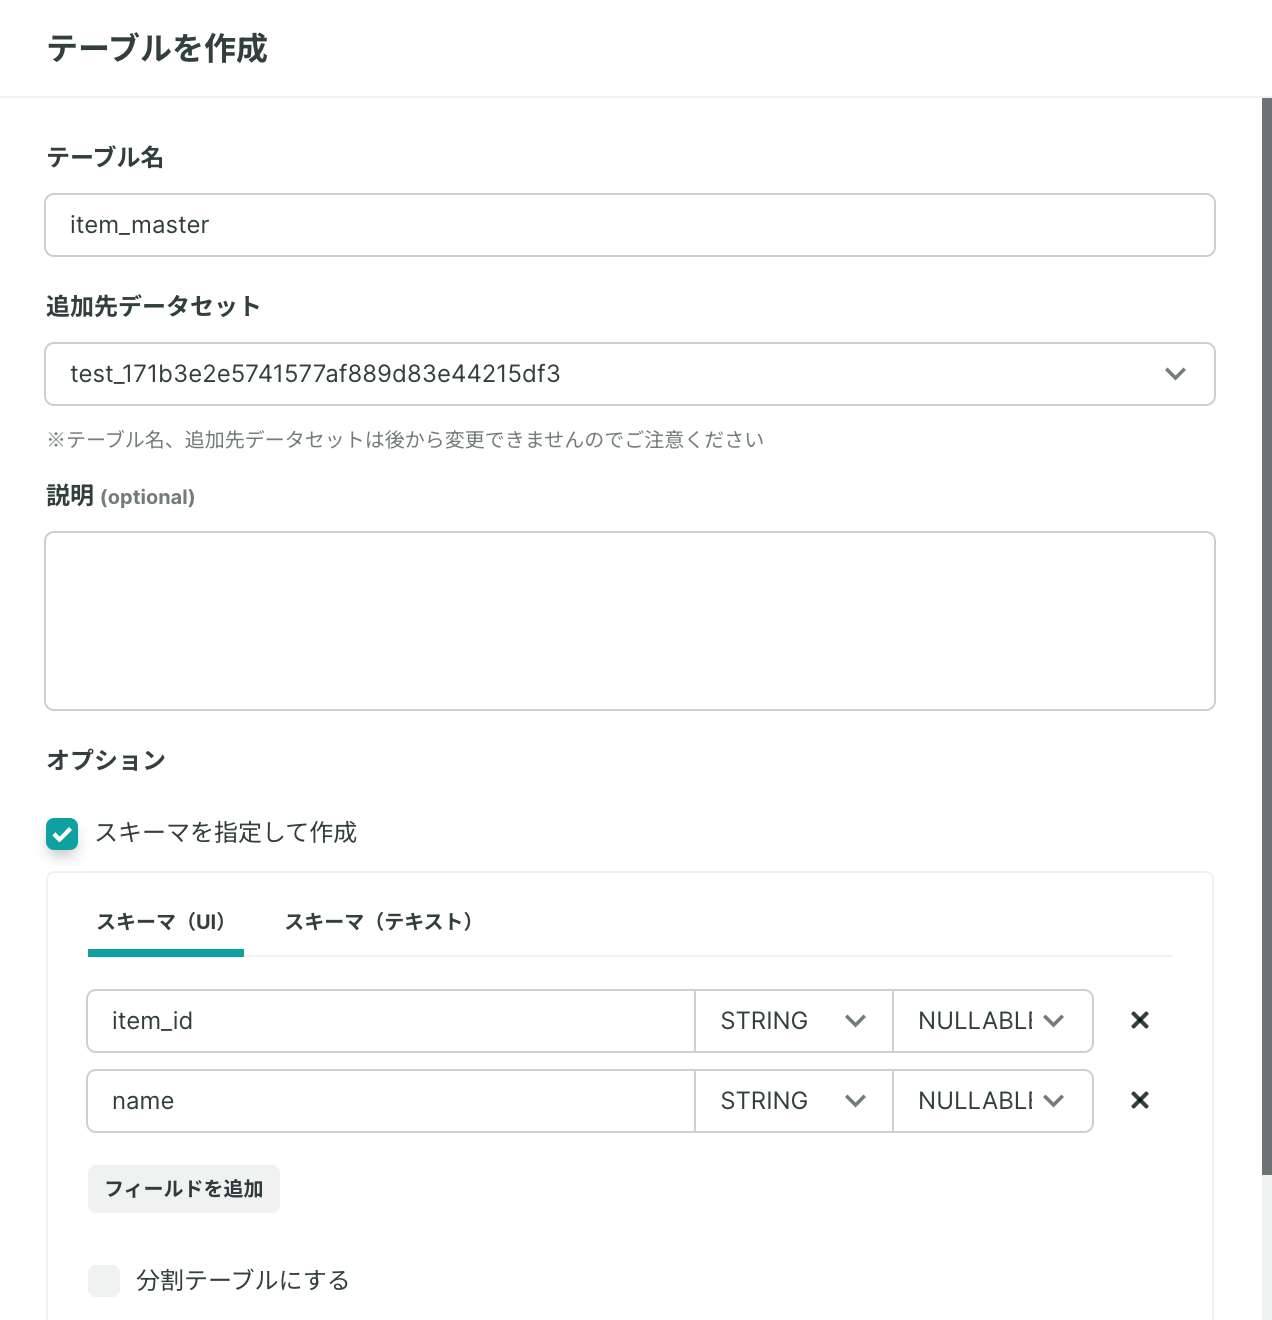1272x1320 pixels.
Task: Open NULLABLE mode dropdown for item_id
Action: [992, 1021]
